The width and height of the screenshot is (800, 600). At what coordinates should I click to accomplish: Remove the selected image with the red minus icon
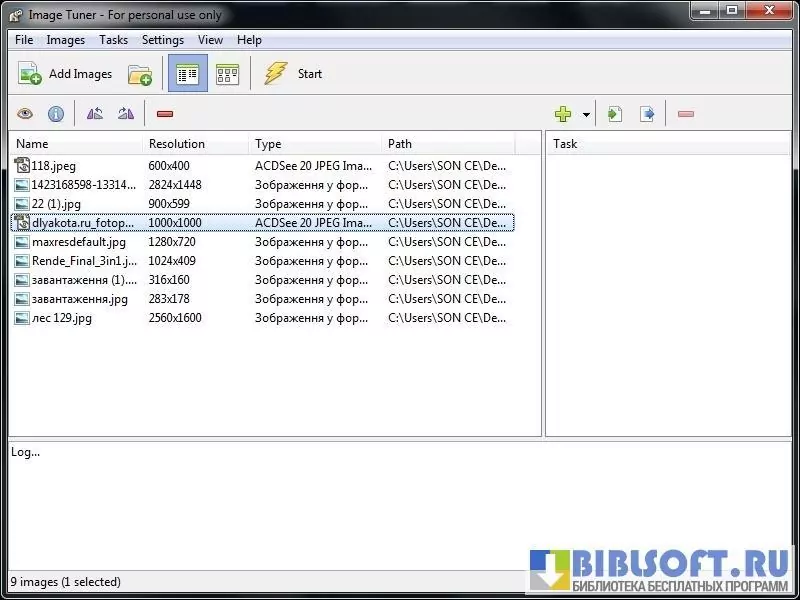pyautogui.click(x=165, y=114)
